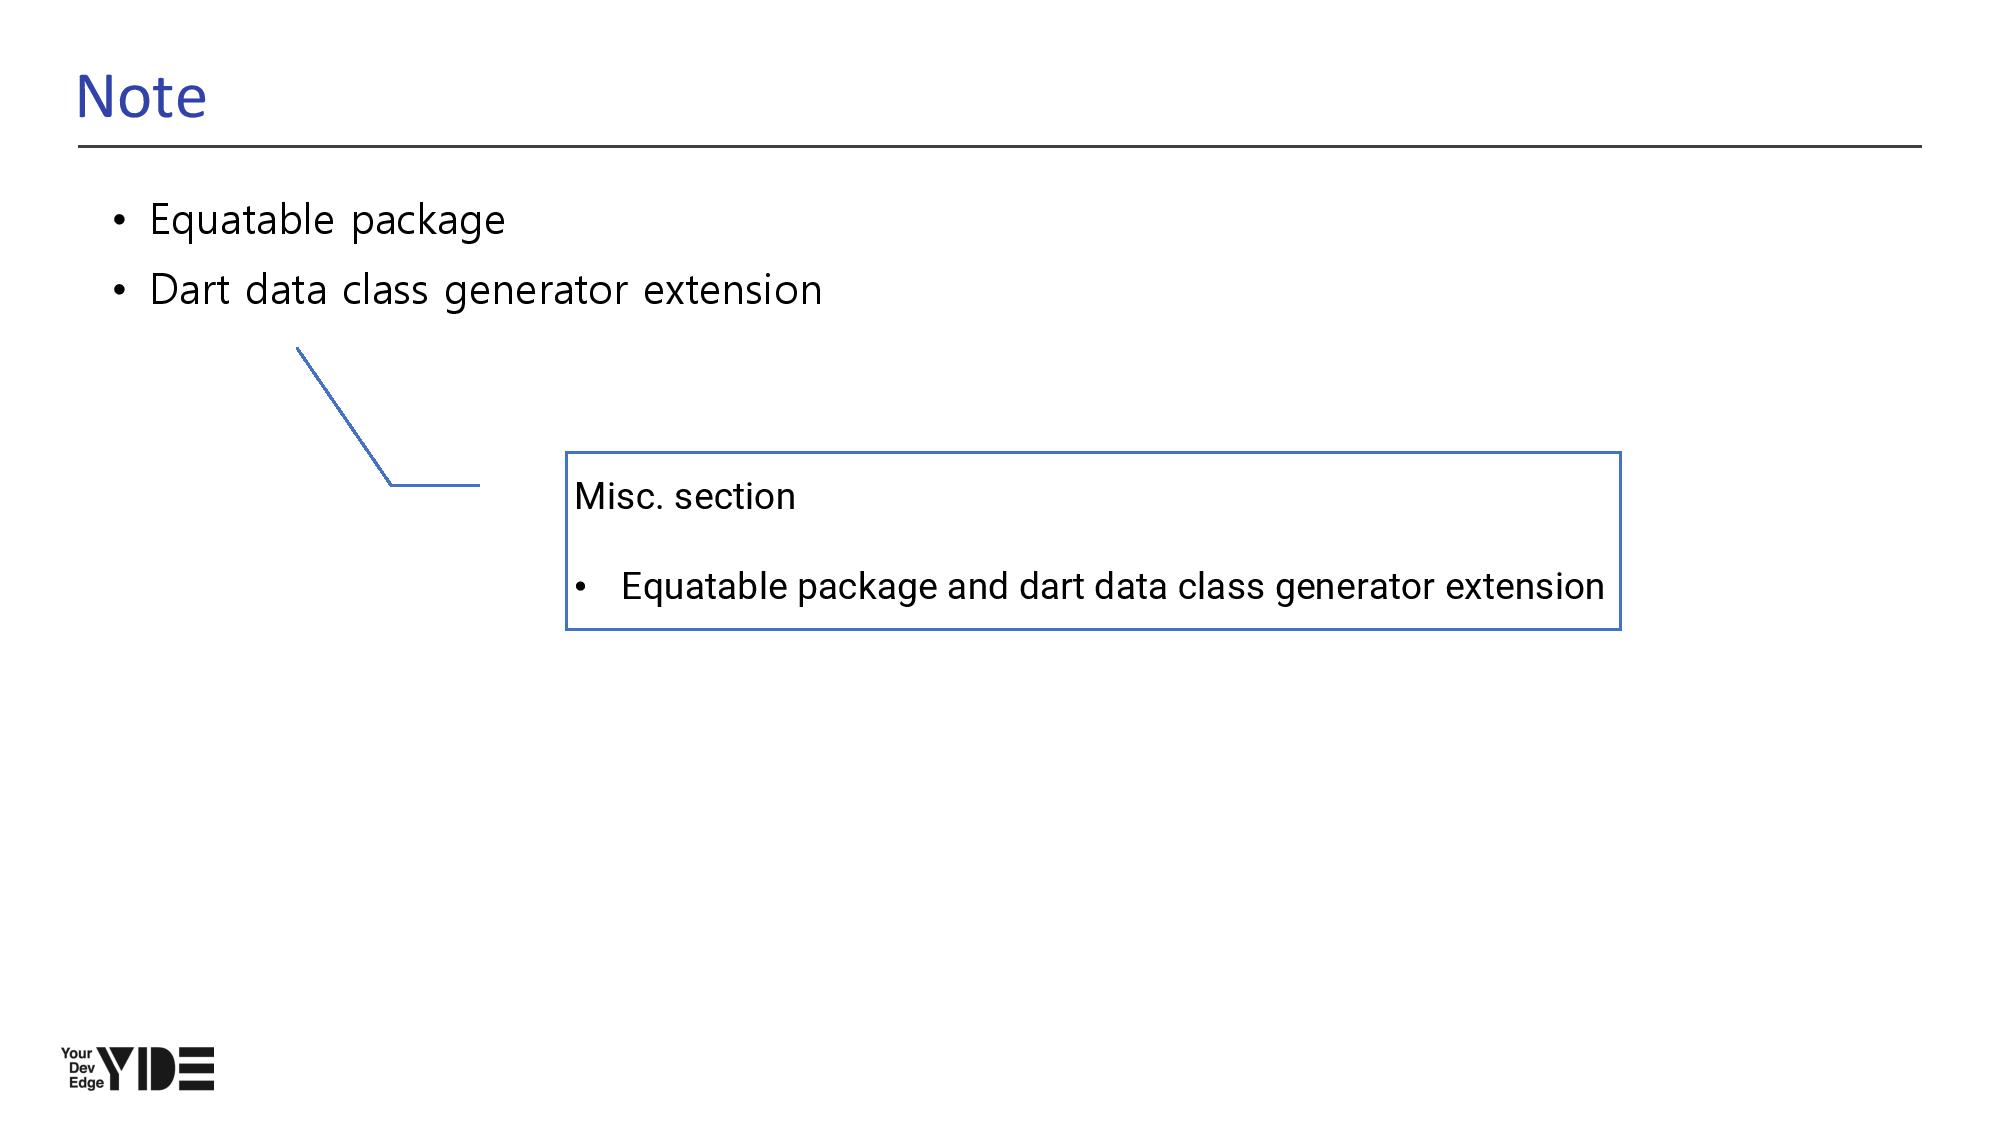2000x1125 pixels.
Task: Click the word "Dart" in the second bullet
Action: point(190,290)
